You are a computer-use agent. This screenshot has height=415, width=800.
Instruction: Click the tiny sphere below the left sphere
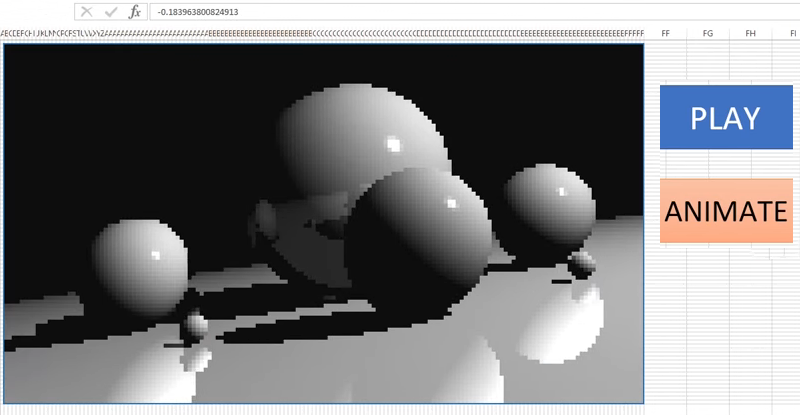[x=196, y=323]
